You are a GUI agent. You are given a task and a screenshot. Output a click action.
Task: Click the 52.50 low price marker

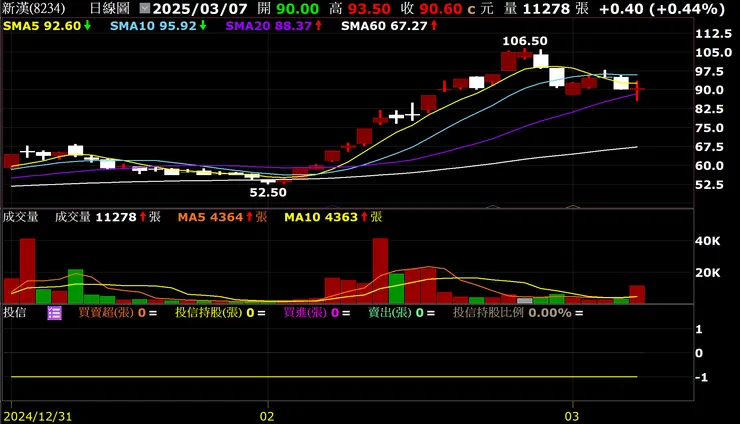coord(268,192)
